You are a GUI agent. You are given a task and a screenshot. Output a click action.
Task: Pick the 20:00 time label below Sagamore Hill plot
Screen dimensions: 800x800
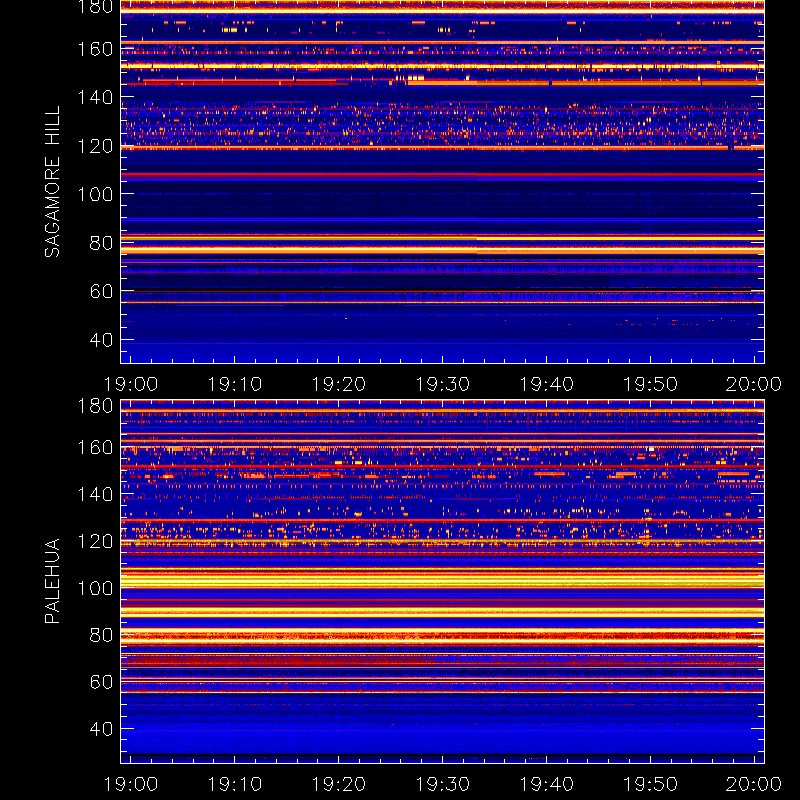click(x=754, y=384)
